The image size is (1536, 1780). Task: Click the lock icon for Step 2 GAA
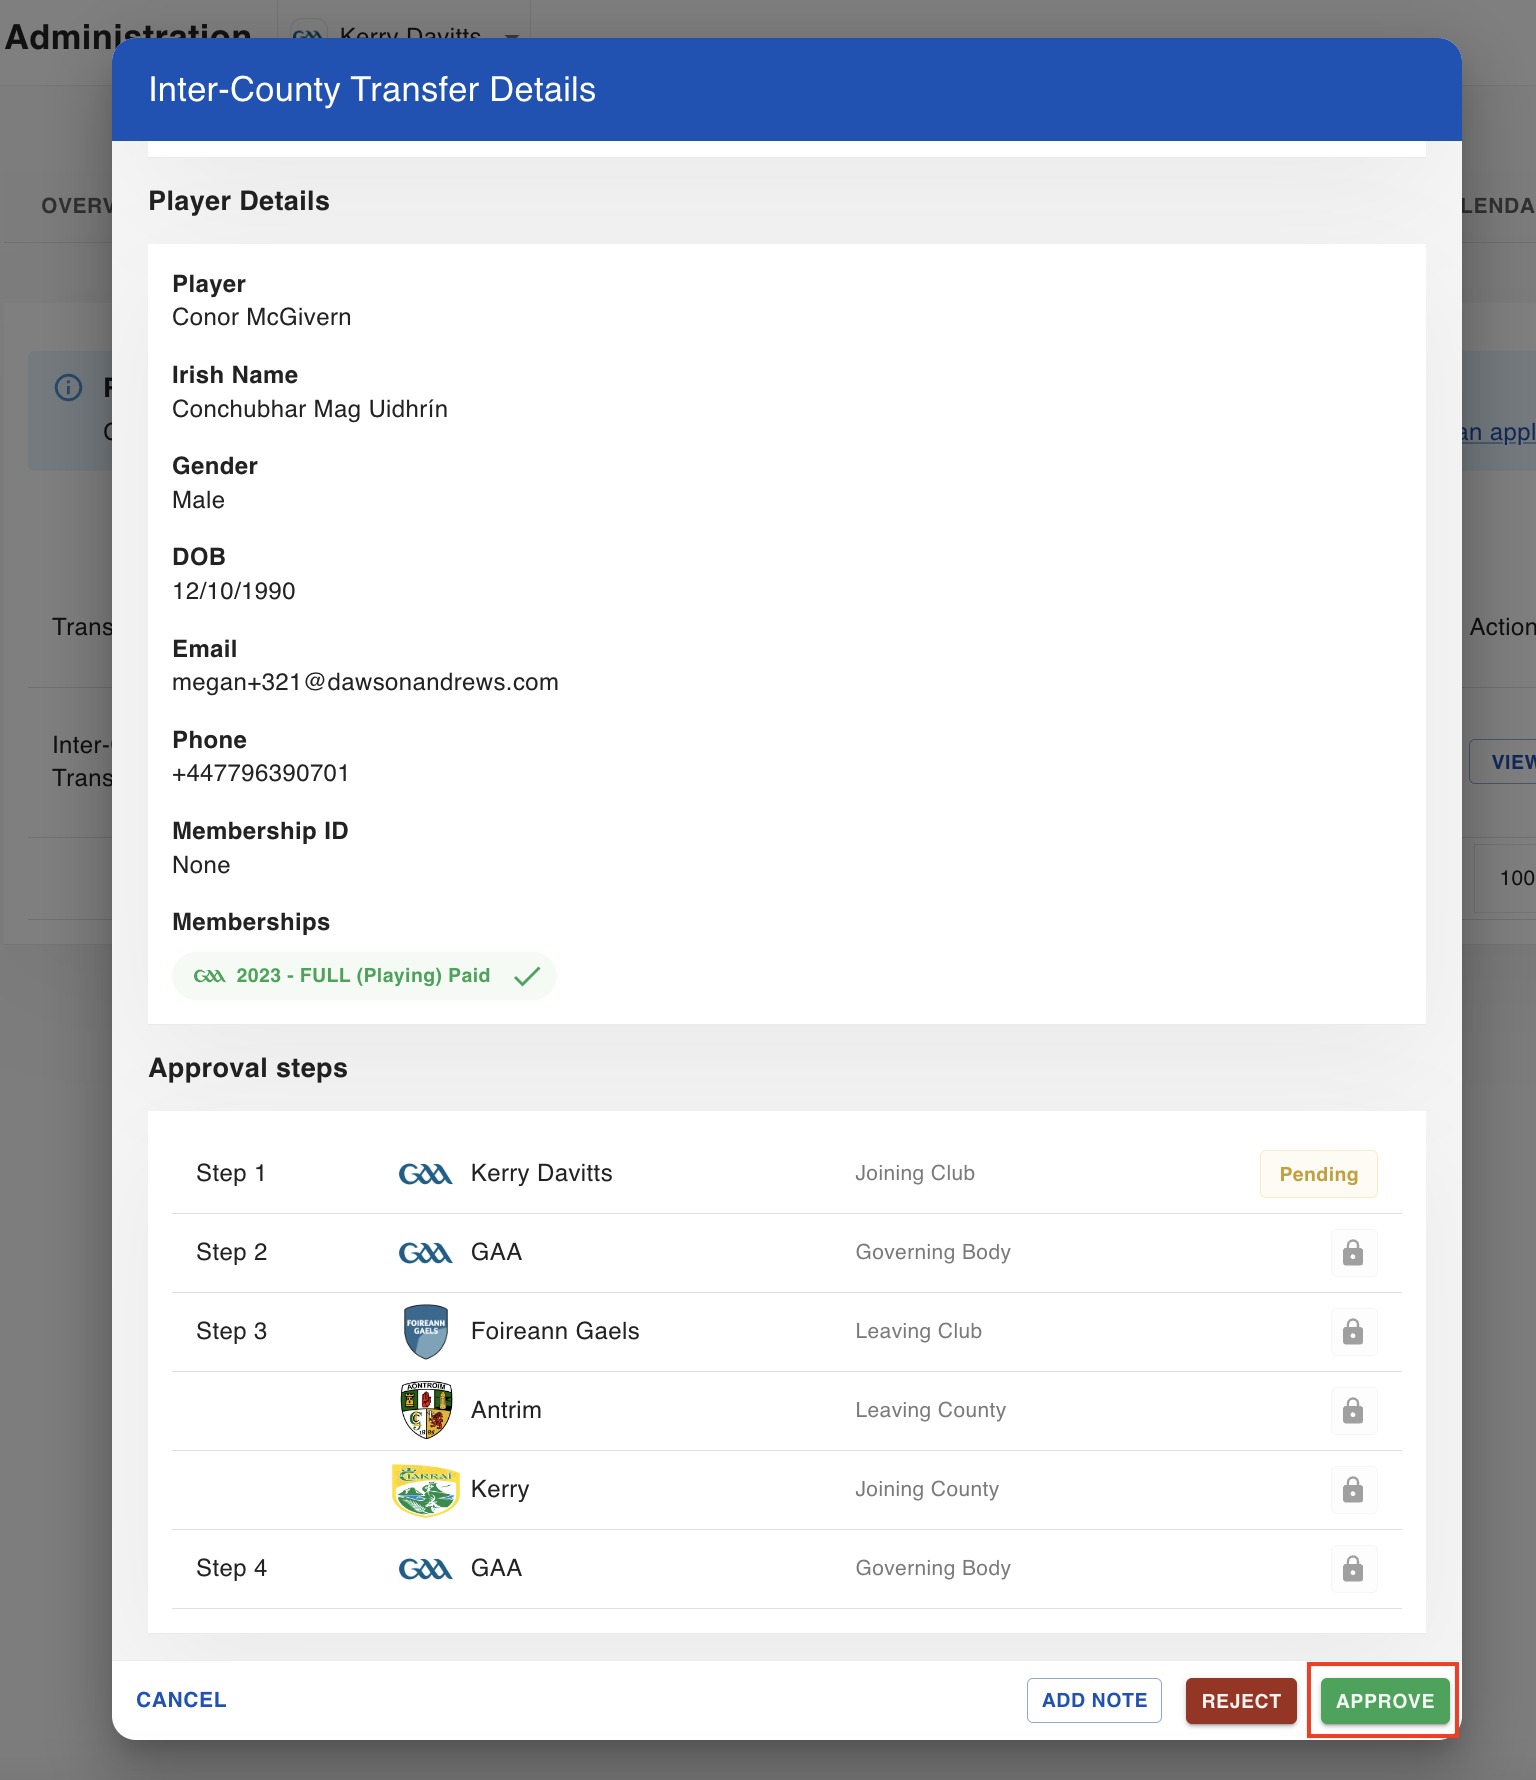pos(1353,1253)
